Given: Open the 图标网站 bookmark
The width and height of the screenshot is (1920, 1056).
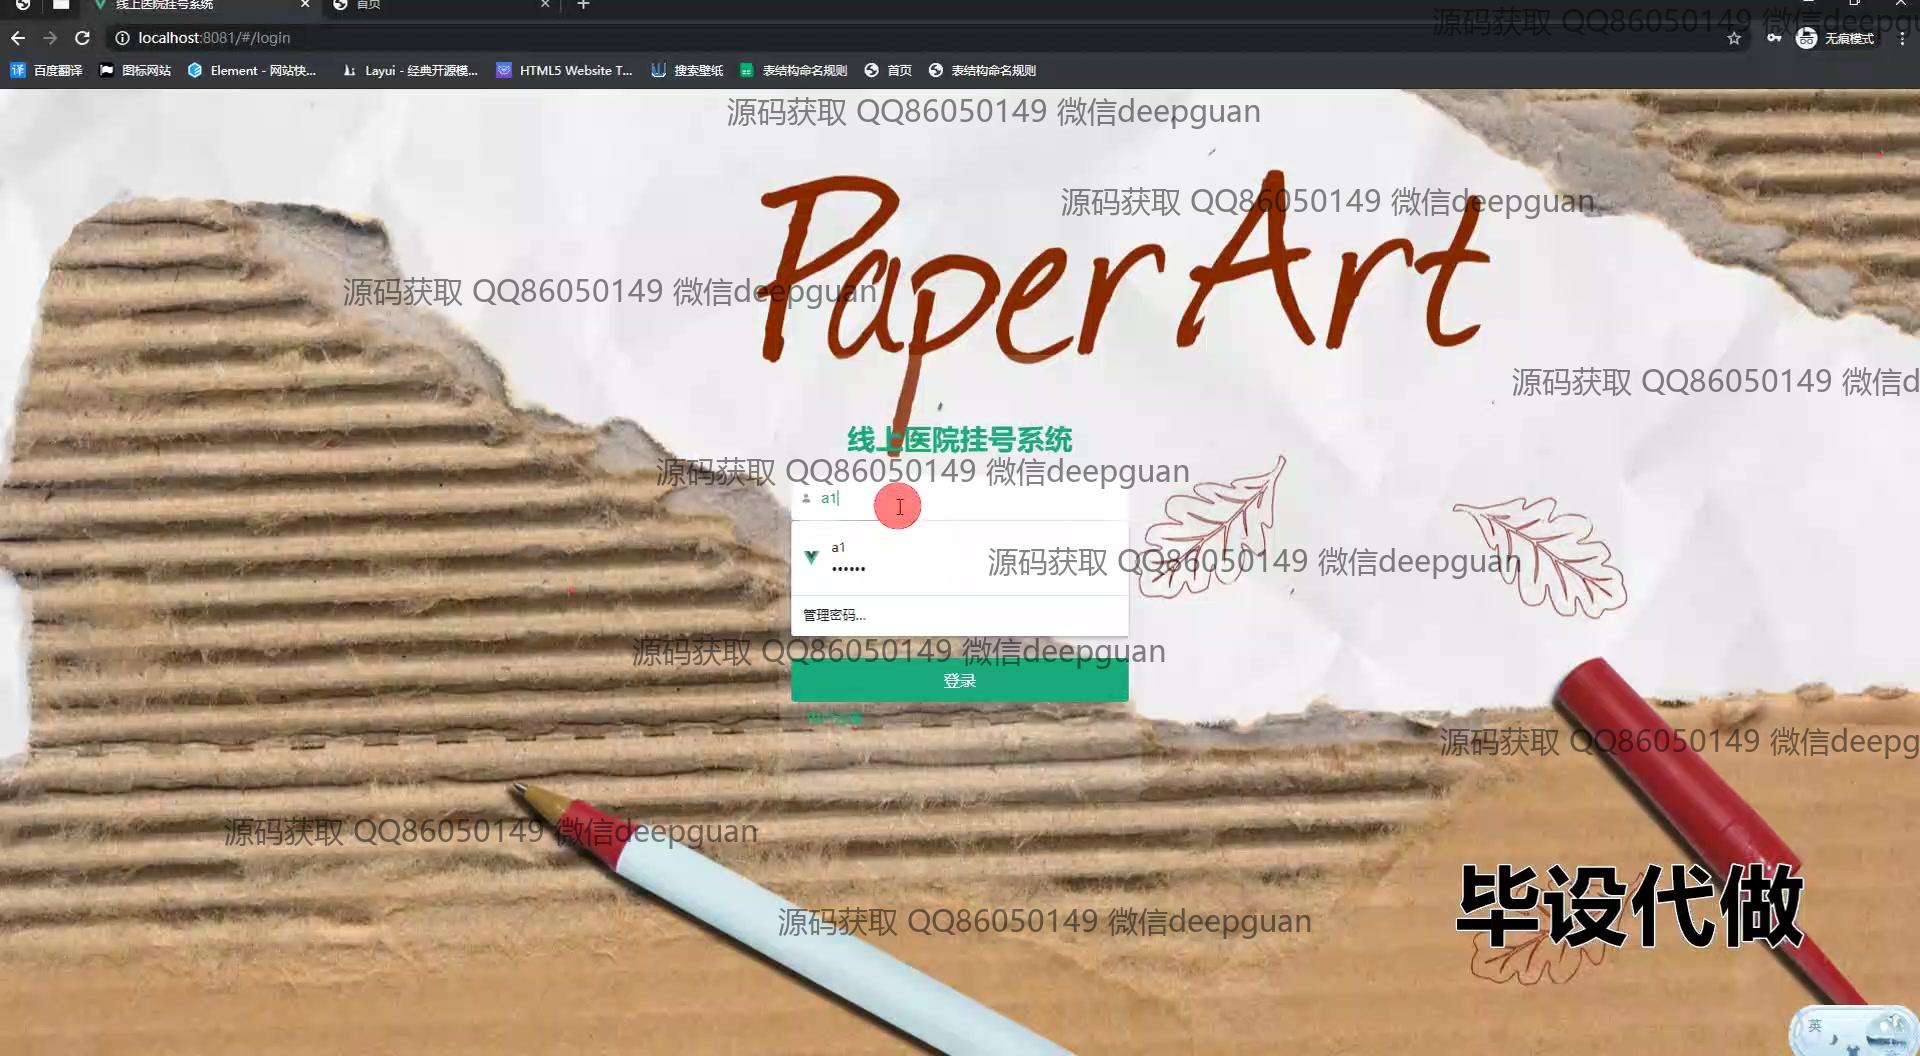Looking at the screenshot, I should pos(135,70).
